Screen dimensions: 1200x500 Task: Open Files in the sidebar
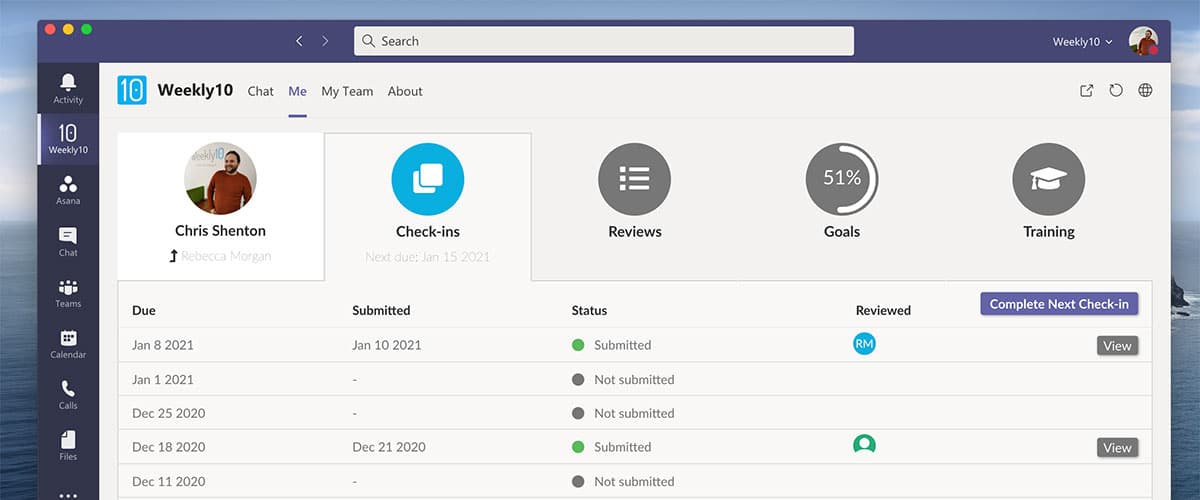pos(68,445)
